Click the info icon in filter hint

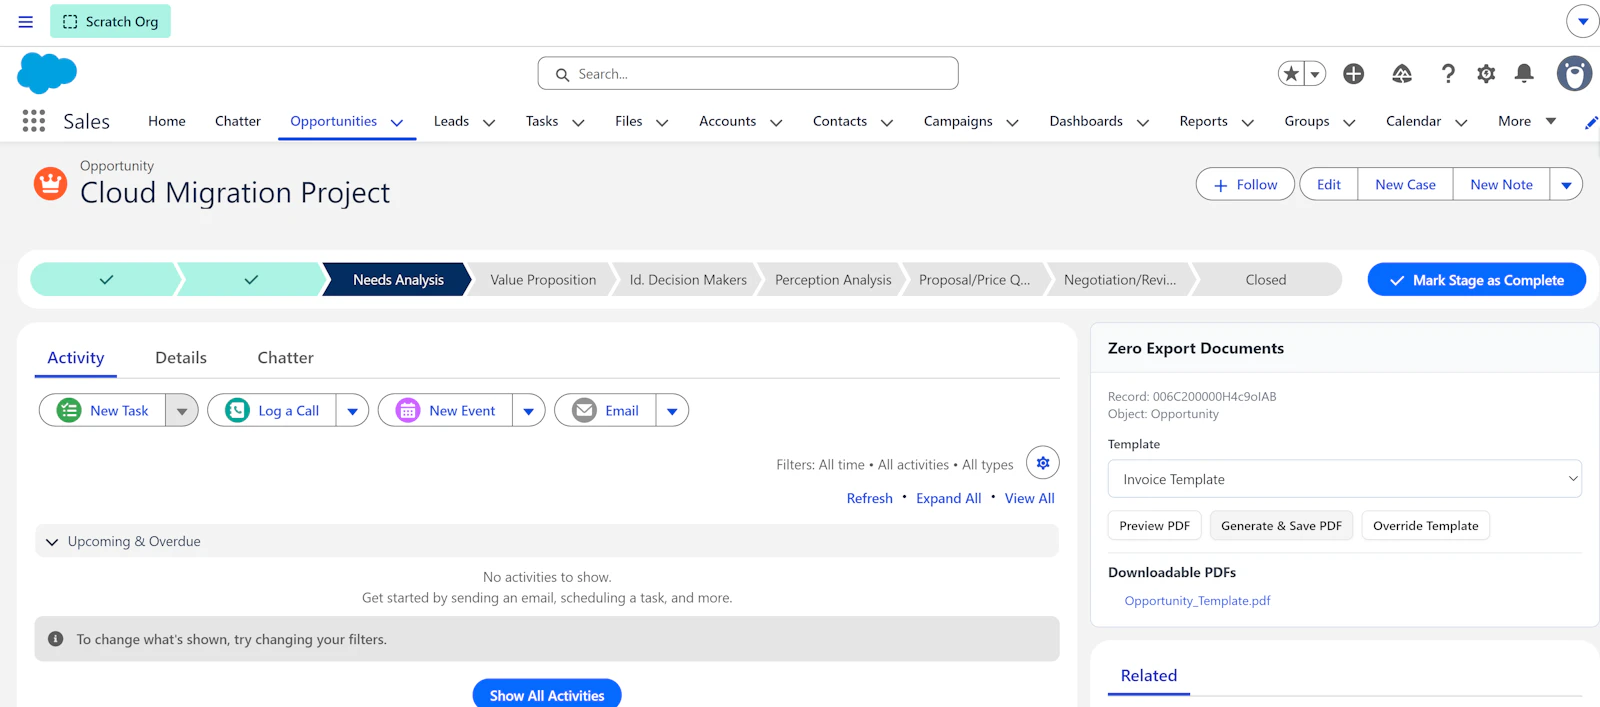coord(56,639)
